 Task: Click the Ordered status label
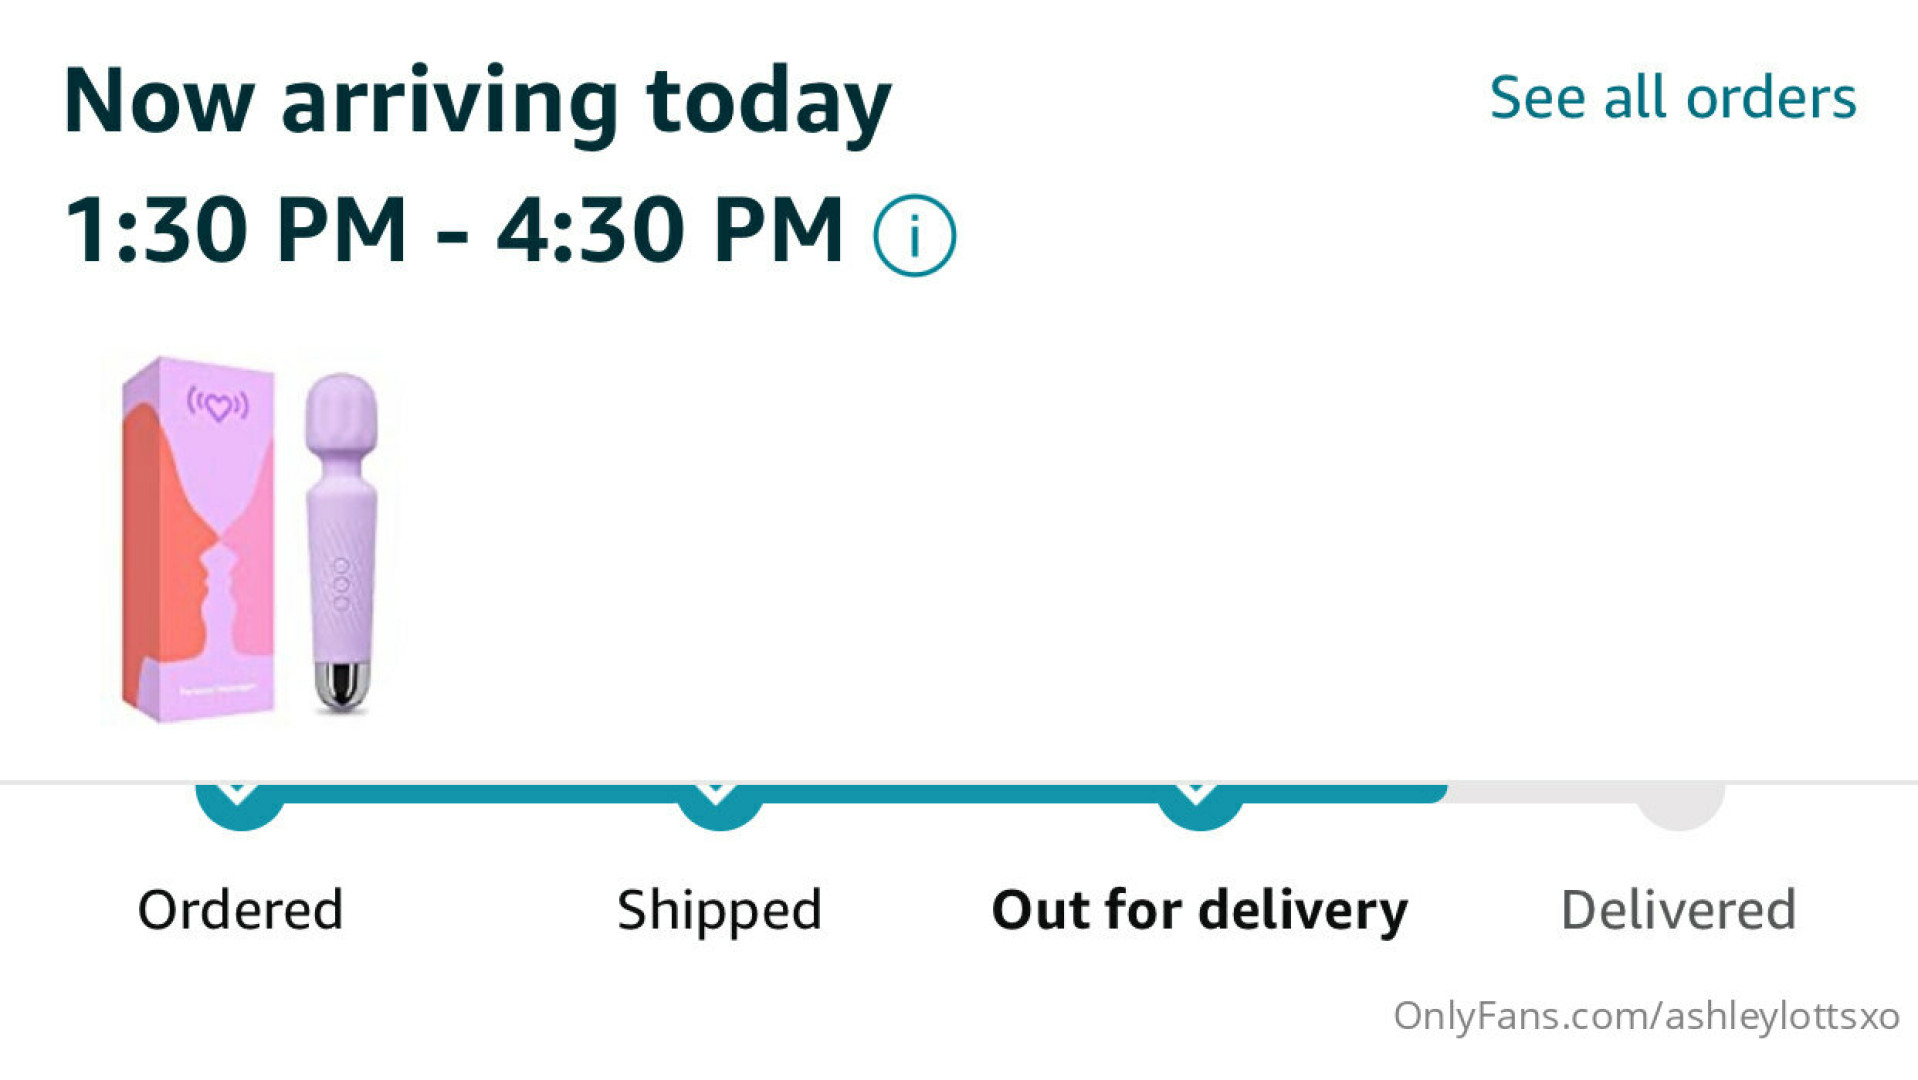[240, 910]
